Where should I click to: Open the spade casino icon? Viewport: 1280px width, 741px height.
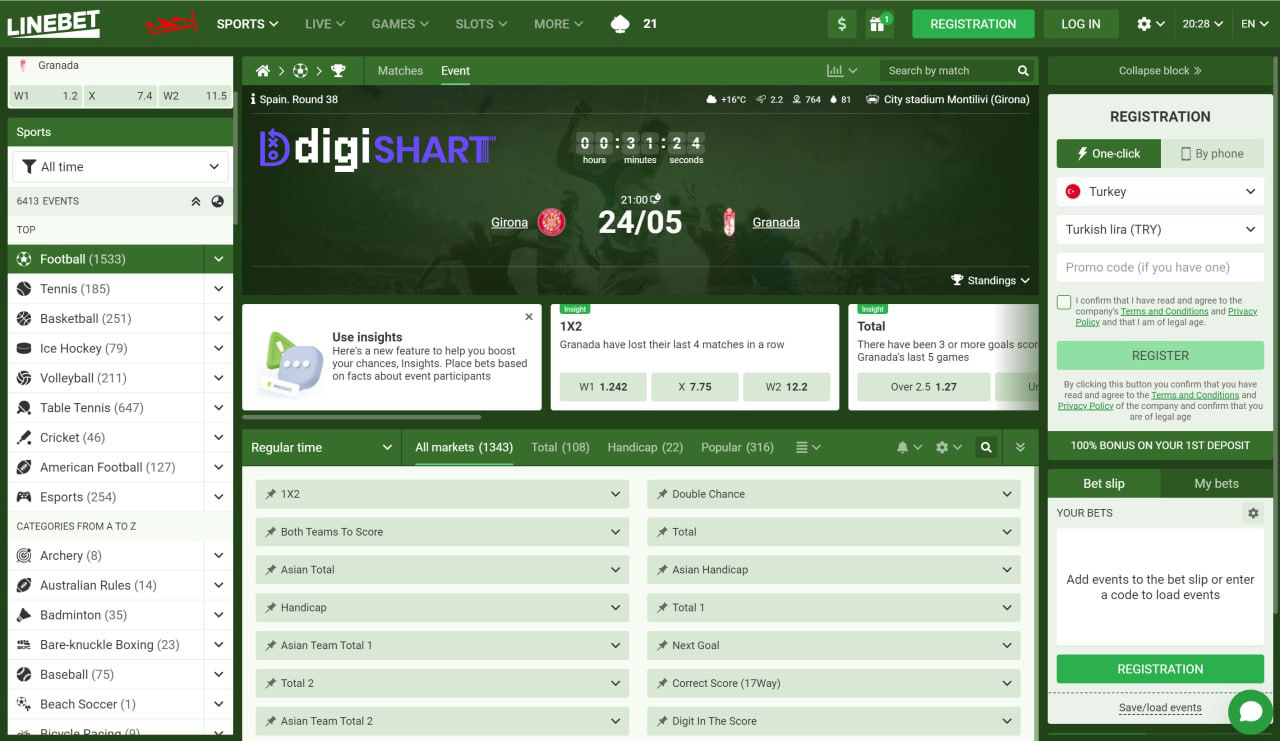620,24
